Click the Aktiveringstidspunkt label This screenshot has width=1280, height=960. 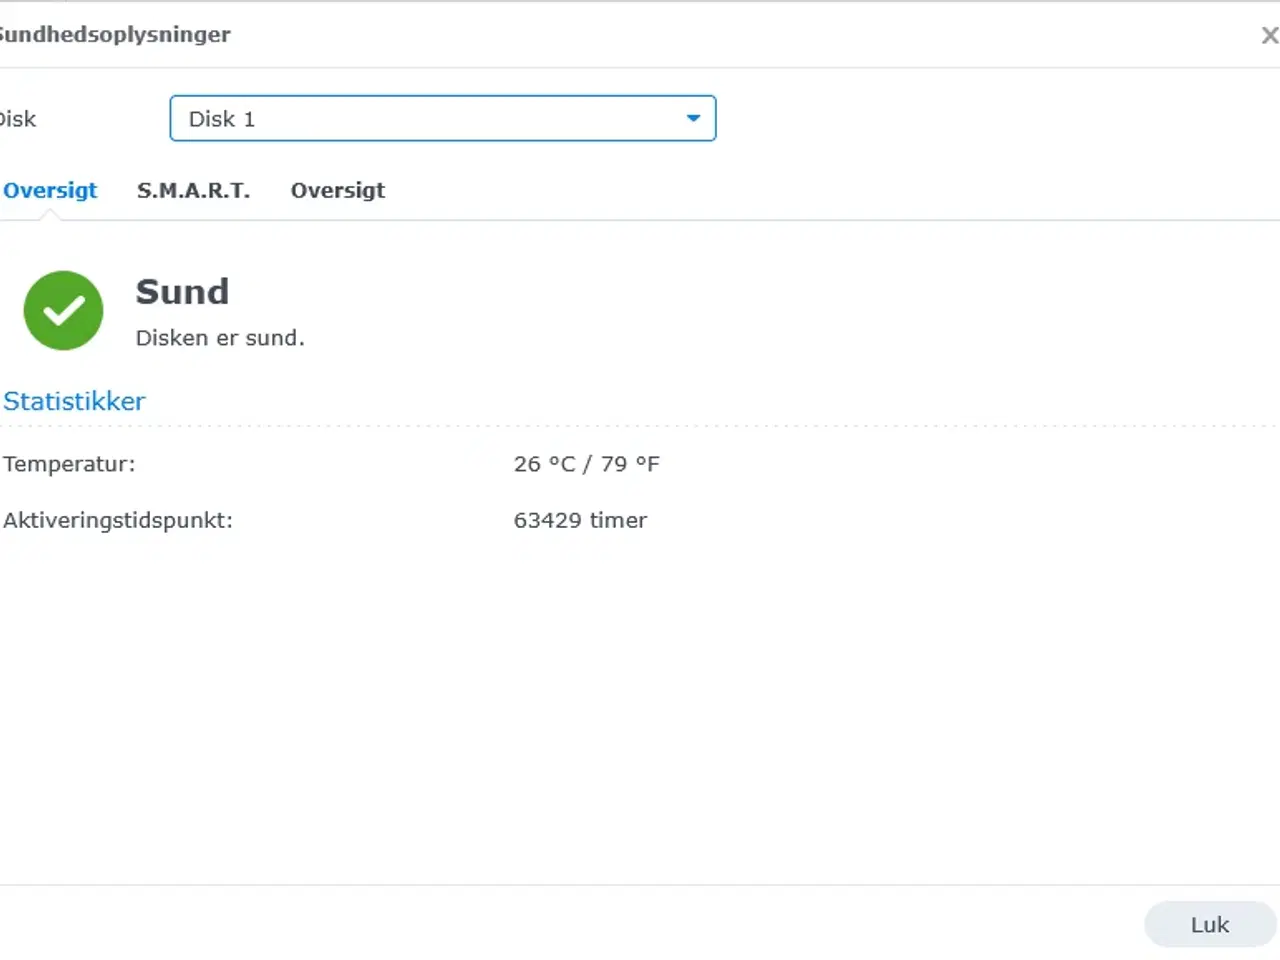[118, 520]
